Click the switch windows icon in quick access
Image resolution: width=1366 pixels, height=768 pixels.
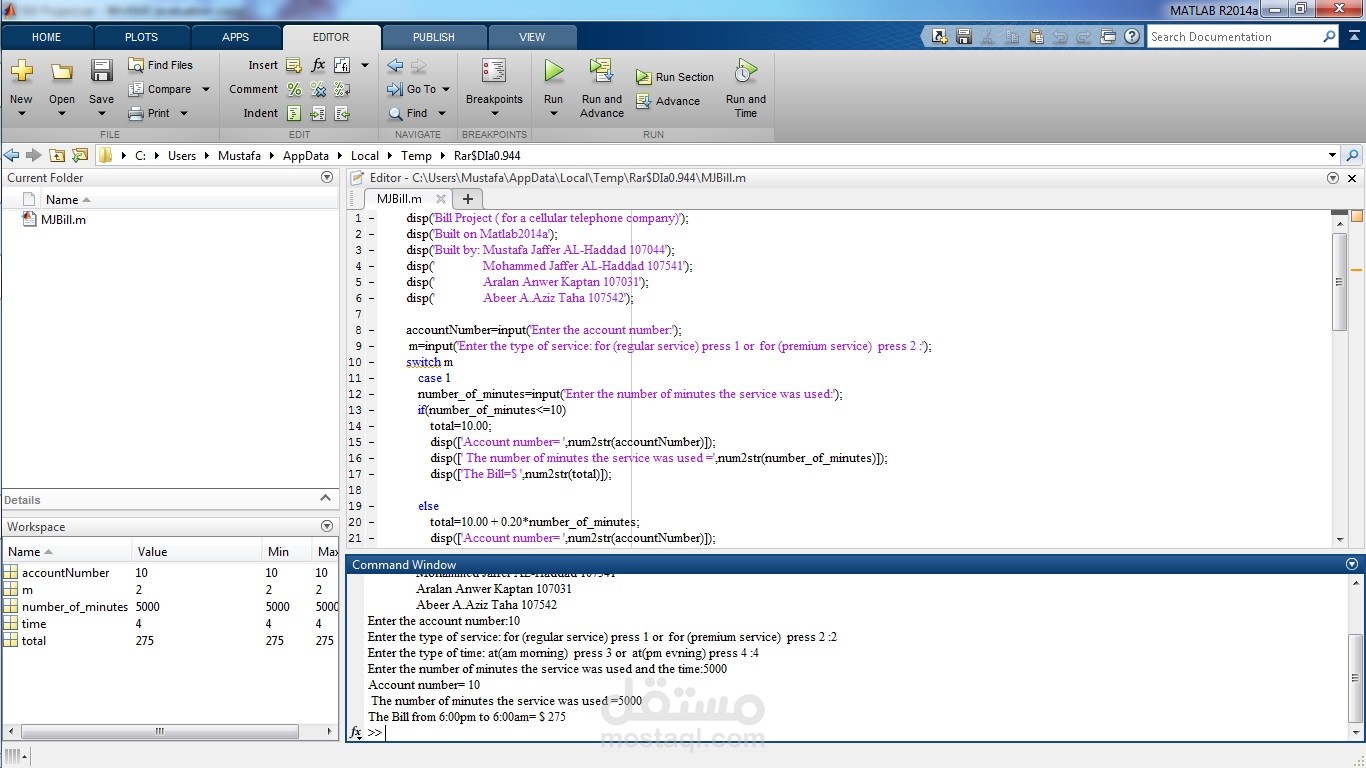[1107, 37]
